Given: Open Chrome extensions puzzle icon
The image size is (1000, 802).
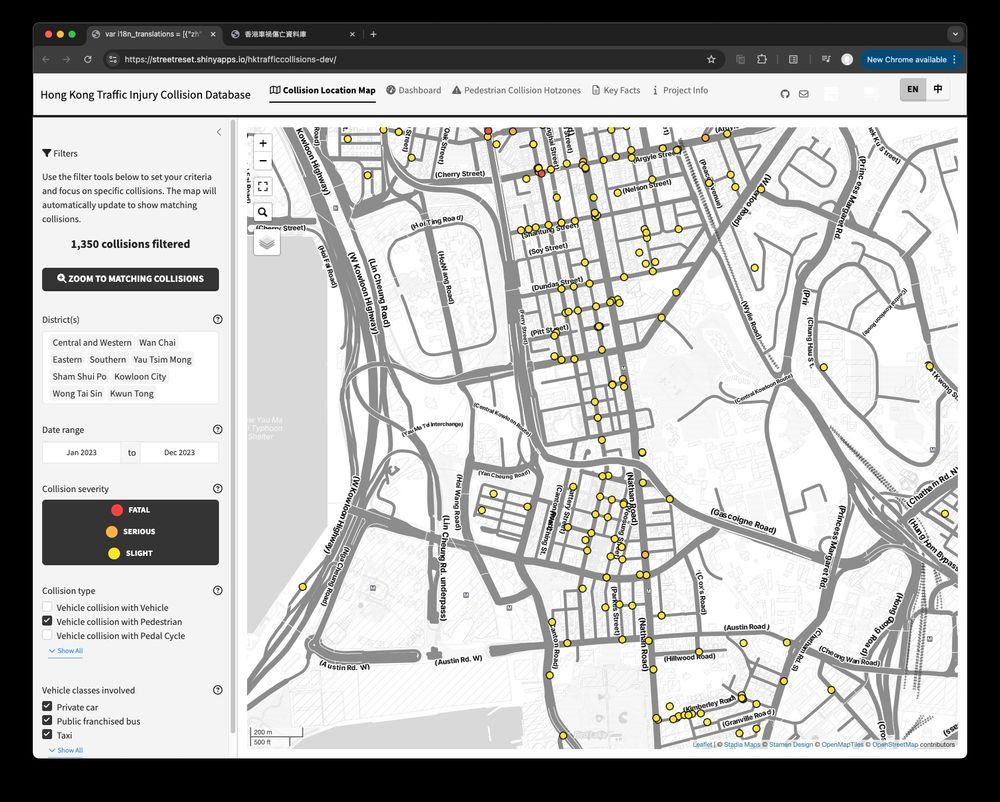Looking at the screenshot, I should coord(761,59).
